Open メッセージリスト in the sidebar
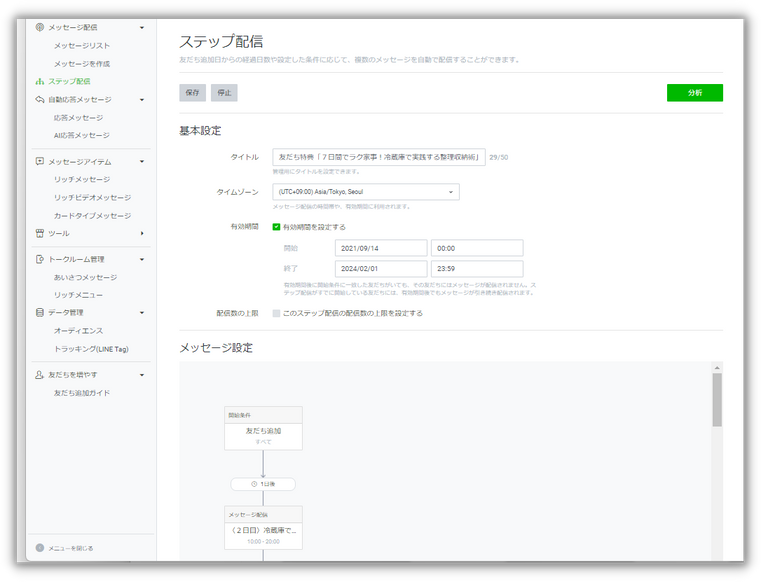The image size is (761, 582). (82, 46)
